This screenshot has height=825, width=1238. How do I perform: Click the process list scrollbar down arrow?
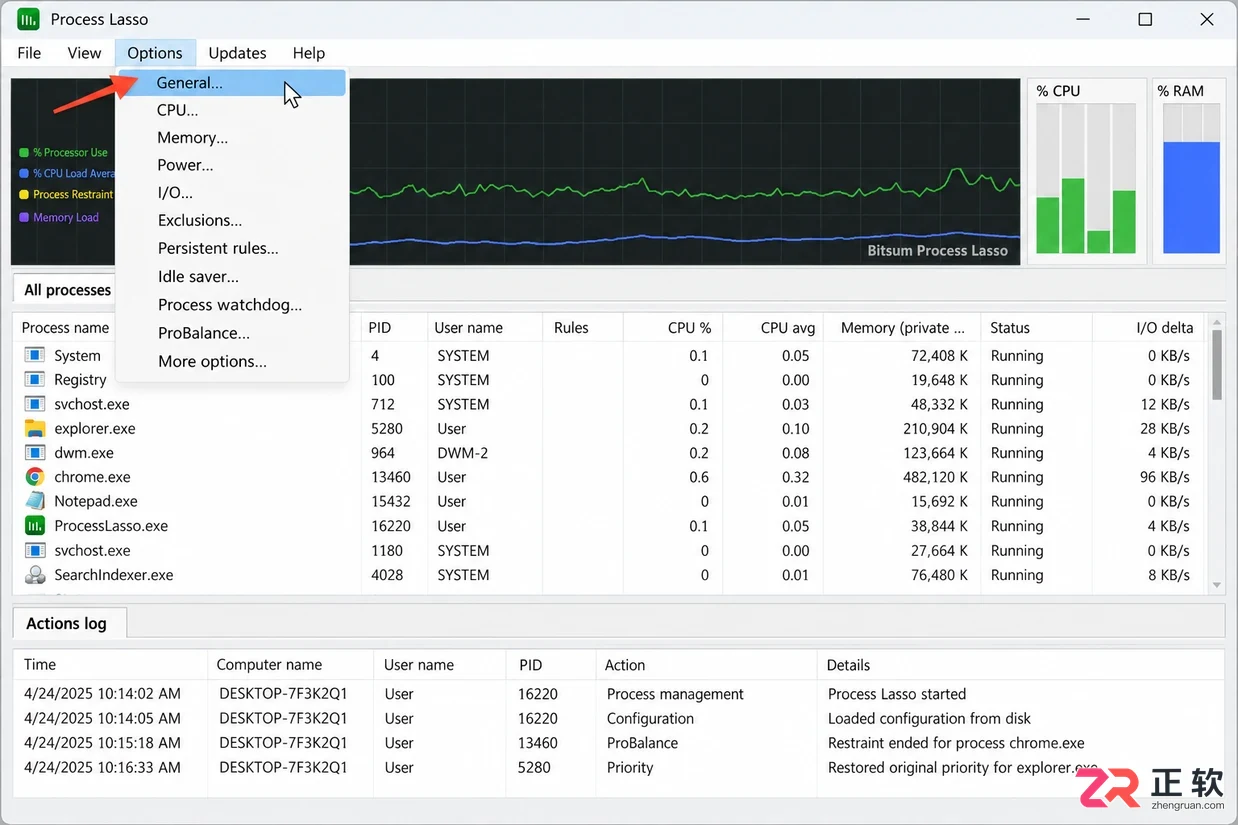[x=1217, y=585]
